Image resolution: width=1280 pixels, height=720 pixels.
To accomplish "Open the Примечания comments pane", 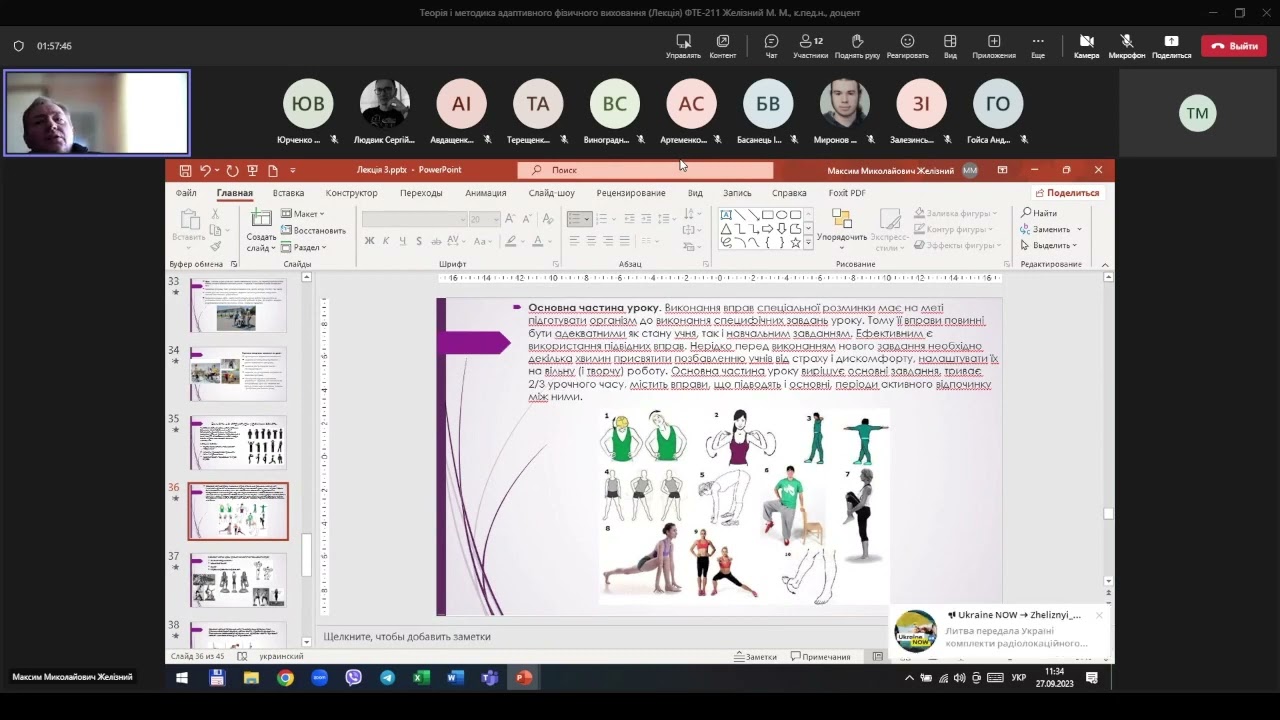I will 820,657.
